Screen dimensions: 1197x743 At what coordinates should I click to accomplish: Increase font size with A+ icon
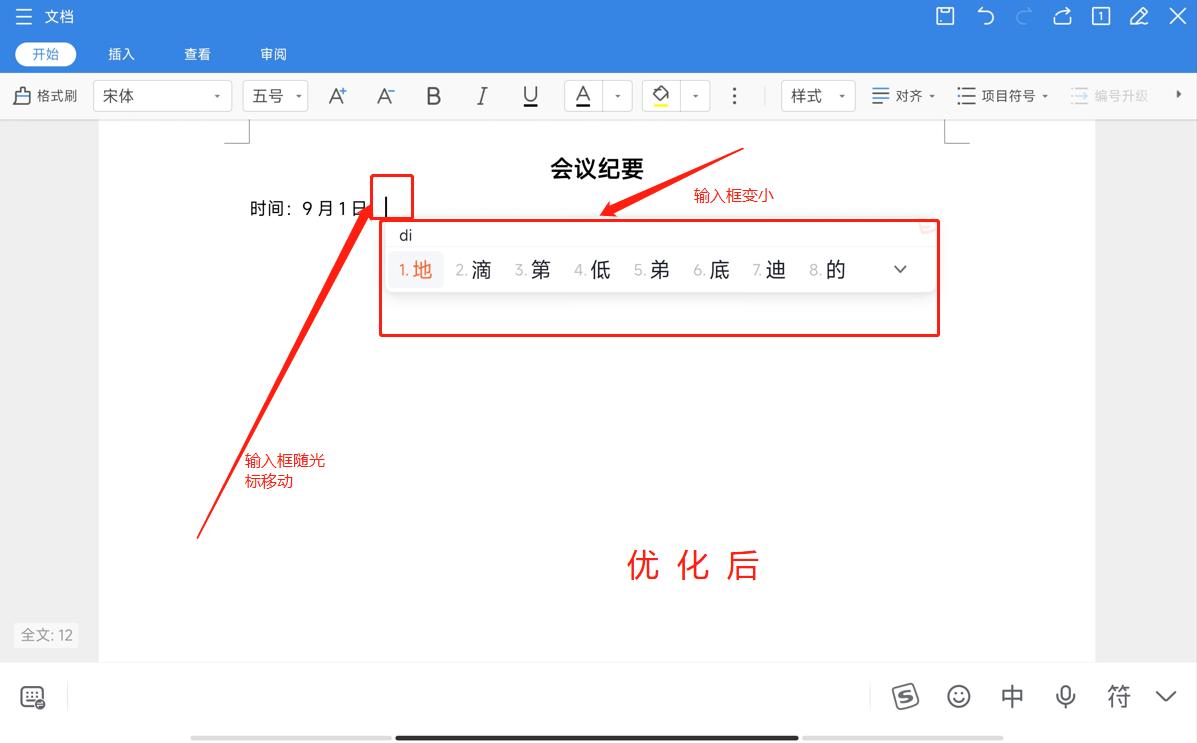[x=337, y=95]
